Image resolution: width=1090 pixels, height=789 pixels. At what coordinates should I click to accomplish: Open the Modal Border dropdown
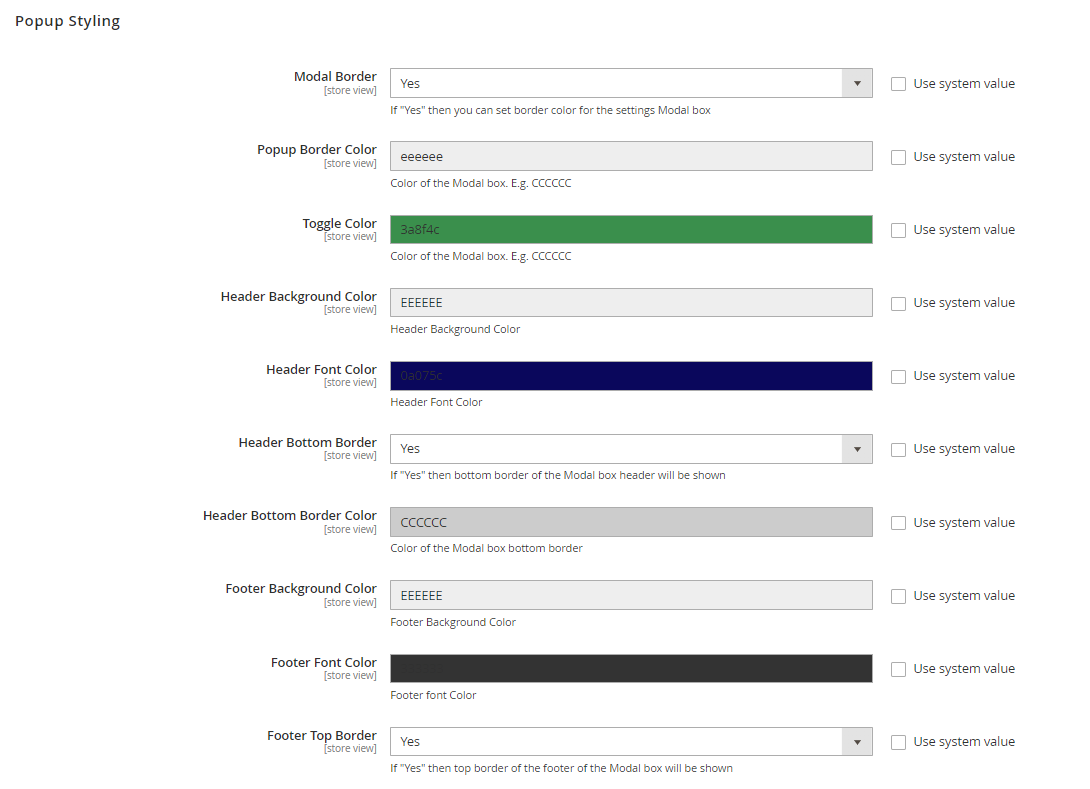pos(630,84)
